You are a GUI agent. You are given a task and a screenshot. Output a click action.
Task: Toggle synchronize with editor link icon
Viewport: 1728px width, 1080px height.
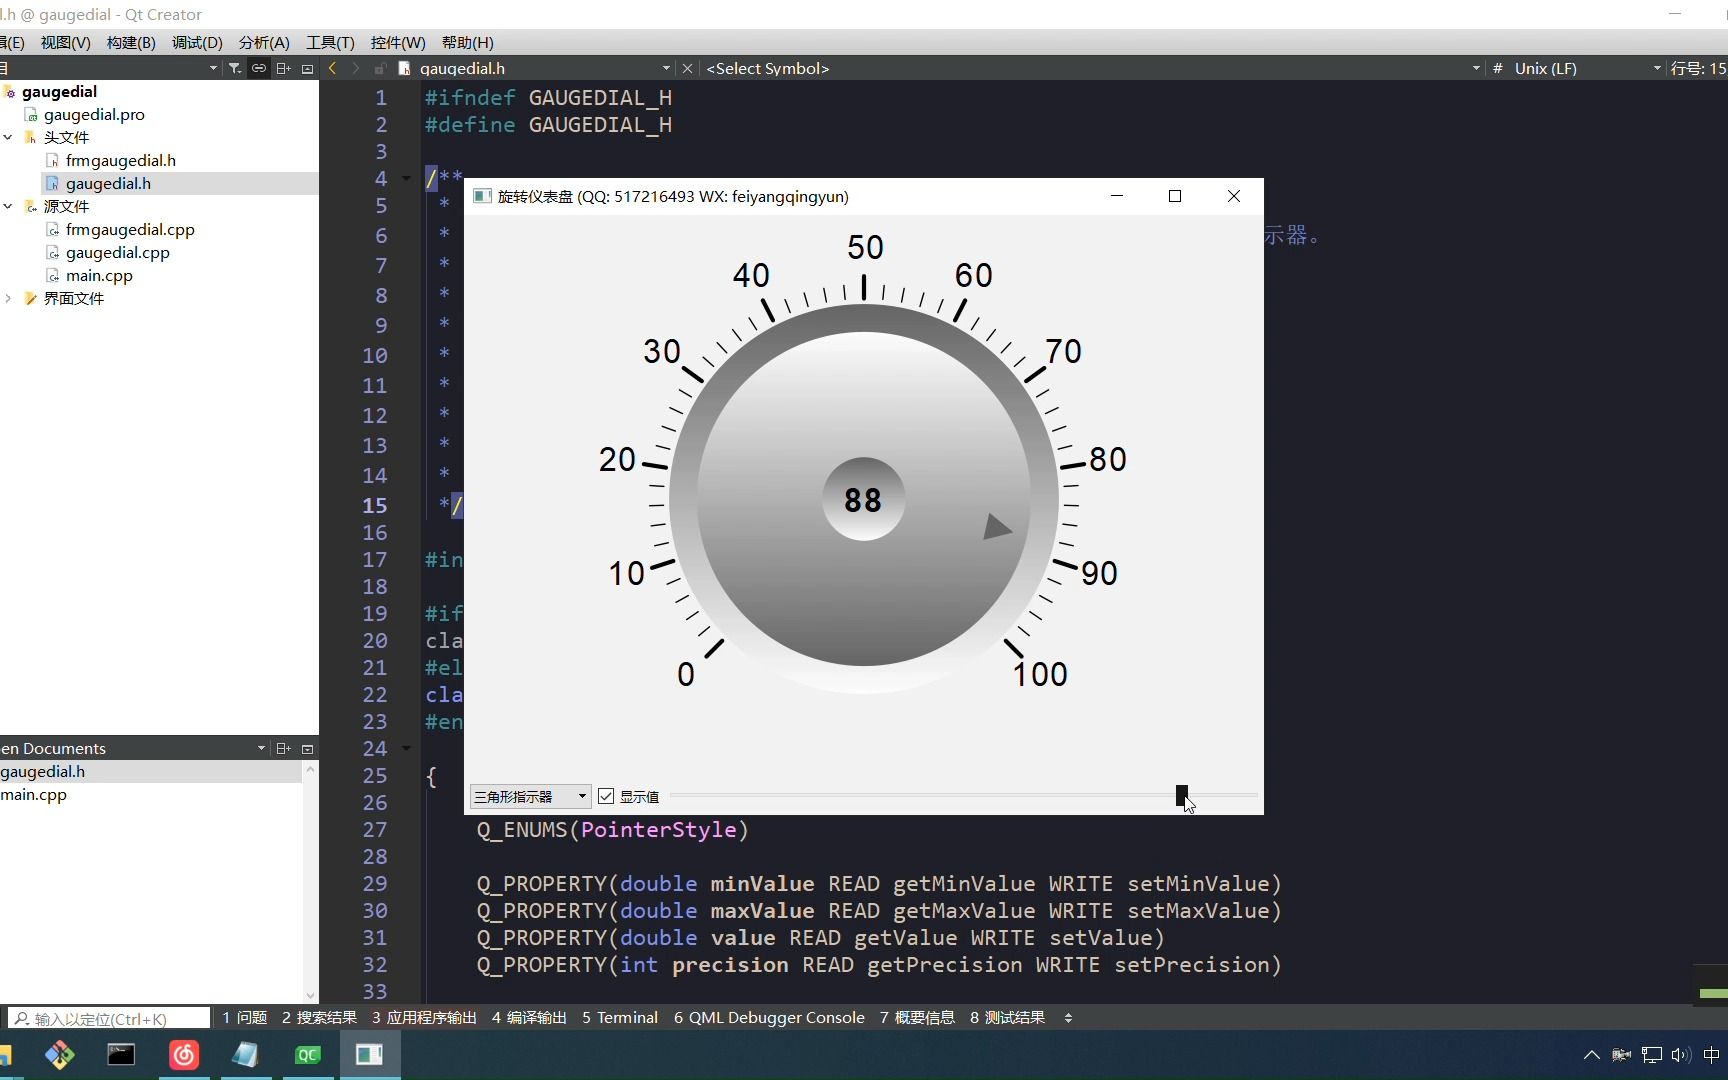(x=259, y=68)
